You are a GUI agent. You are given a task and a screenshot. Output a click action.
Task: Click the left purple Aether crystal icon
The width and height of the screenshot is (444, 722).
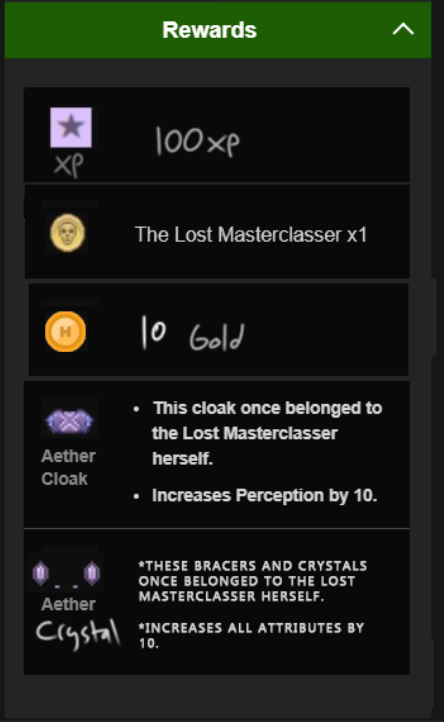pos(41,574)
